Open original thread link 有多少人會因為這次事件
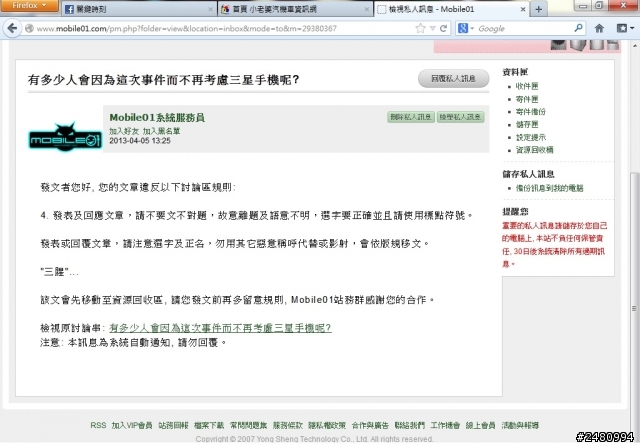 click(x=220, y=328)
